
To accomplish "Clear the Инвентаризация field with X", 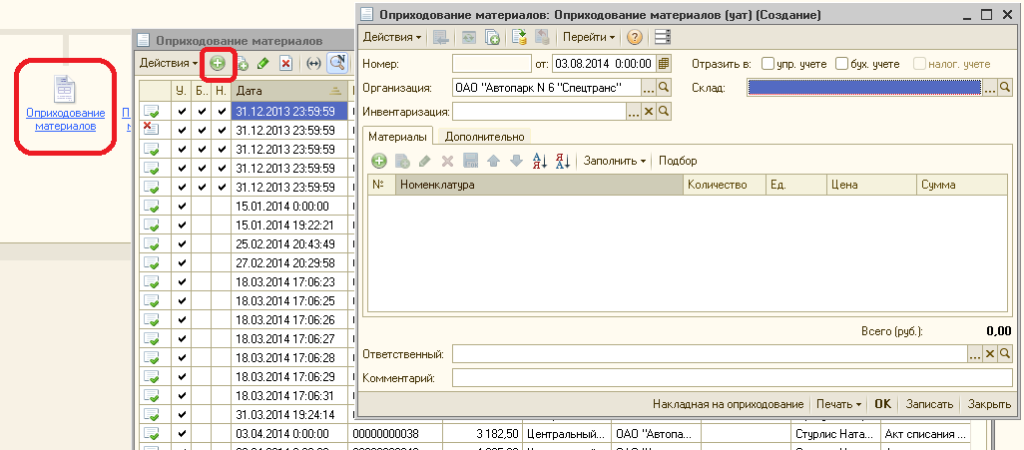I will click(x=648, y=112).
